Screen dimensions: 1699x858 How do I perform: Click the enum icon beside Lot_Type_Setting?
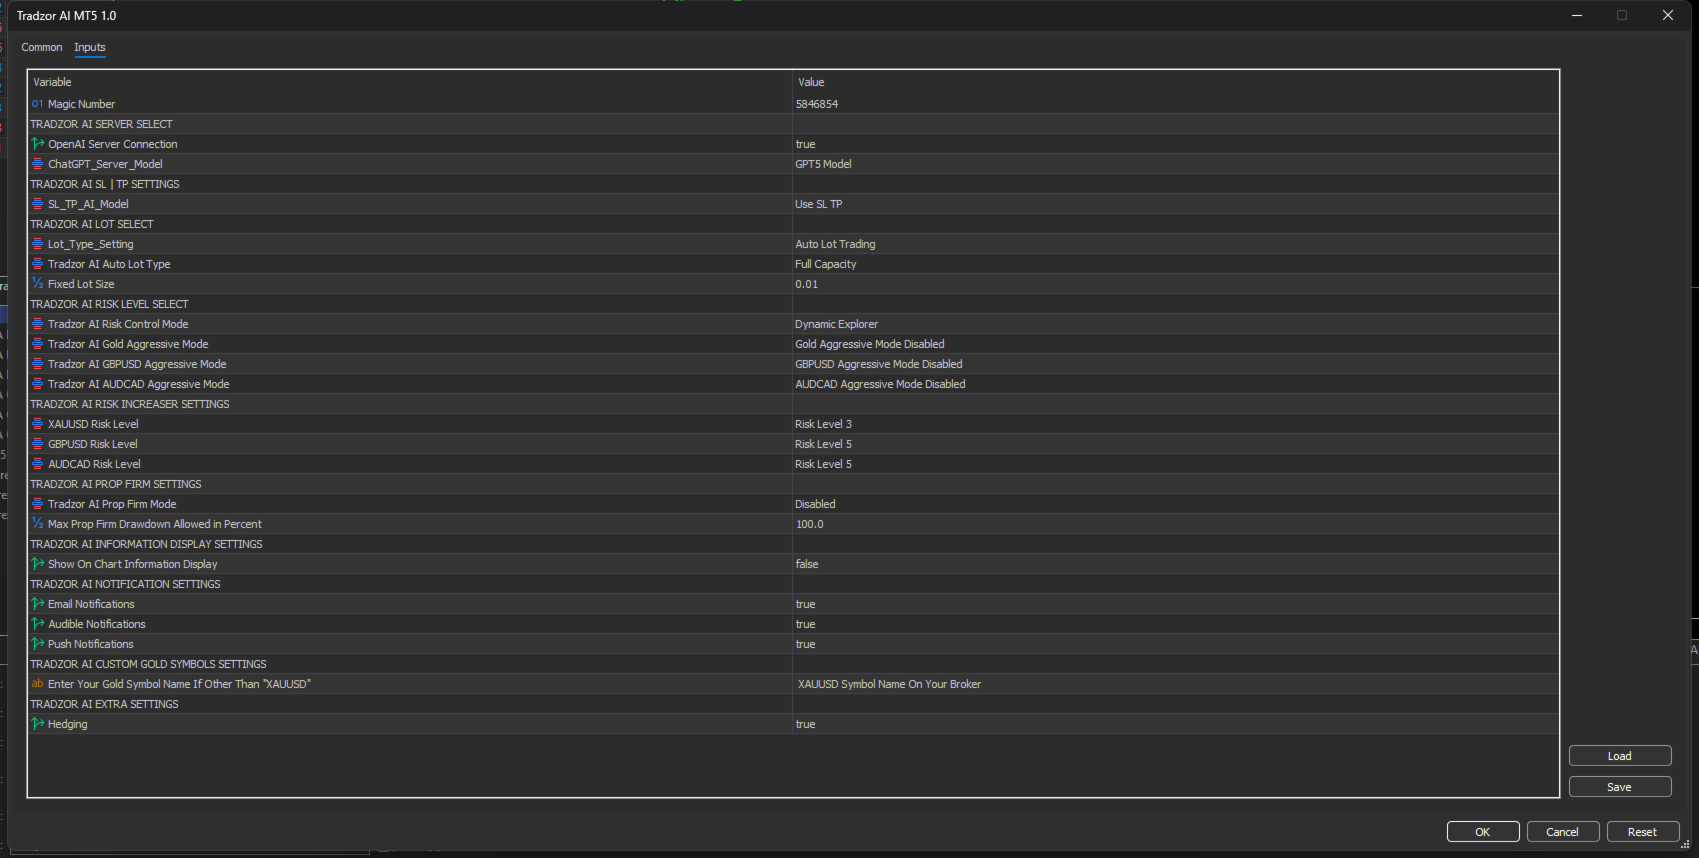tap(37, 244)
